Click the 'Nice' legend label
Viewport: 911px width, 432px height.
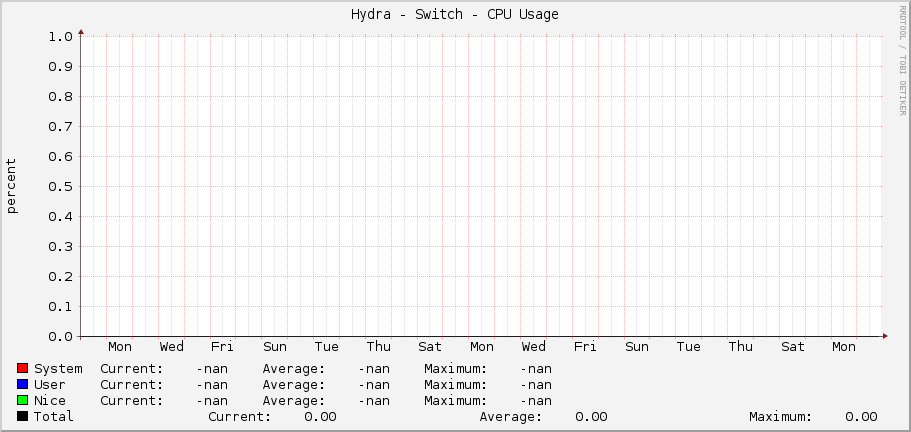tap(50, 401)
